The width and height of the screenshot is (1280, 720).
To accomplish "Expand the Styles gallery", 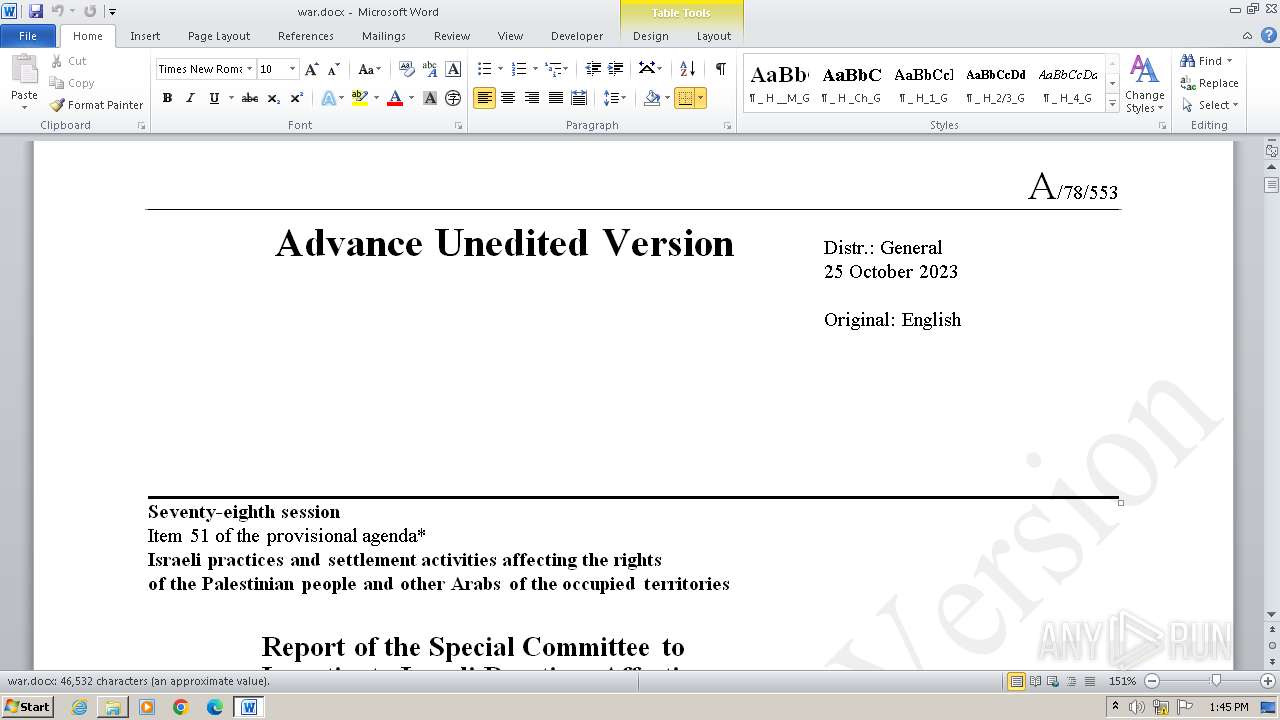I will click(1112, 103).
